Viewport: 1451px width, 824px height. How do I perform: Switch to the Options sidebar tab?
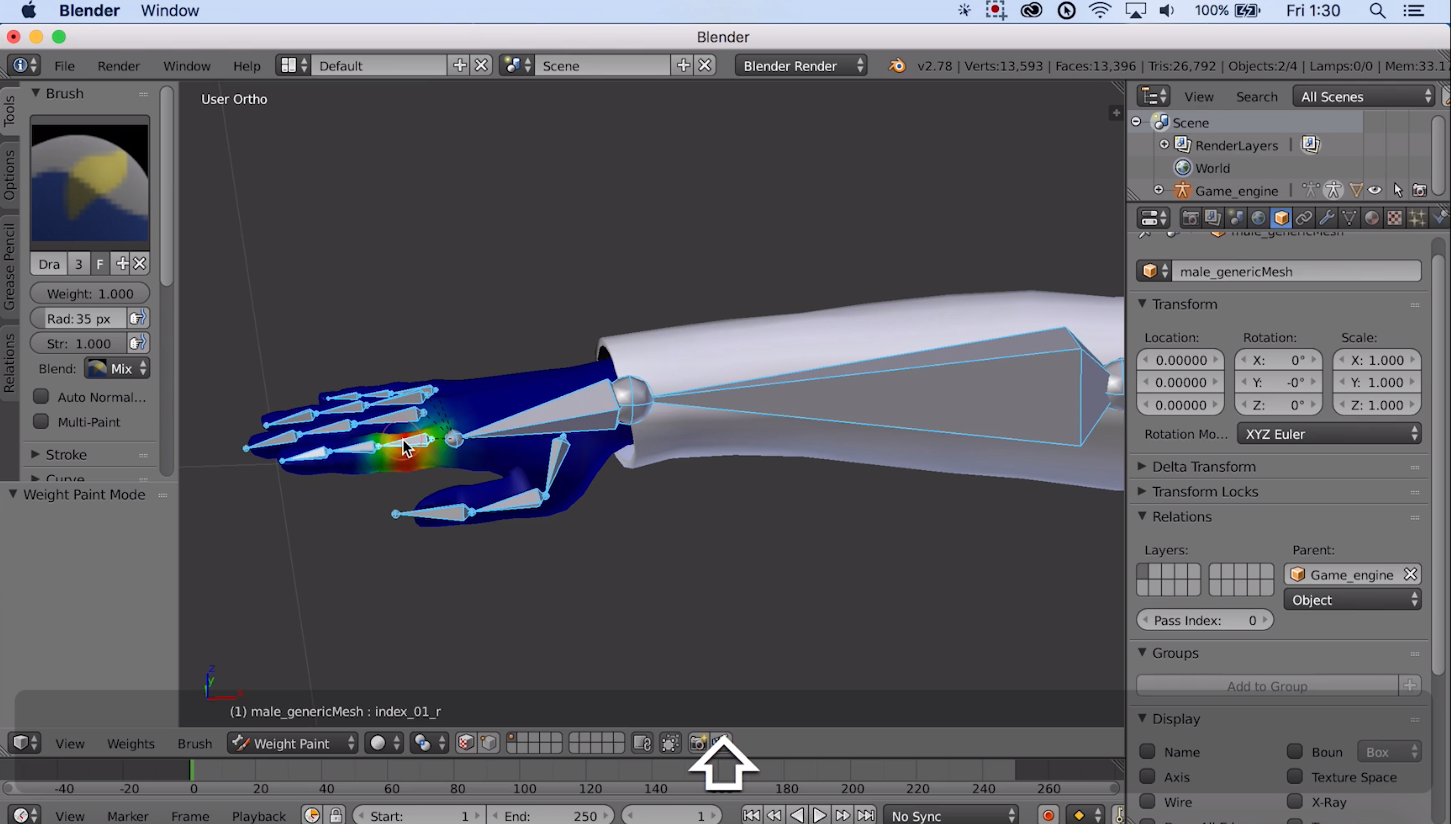point(9,175)
